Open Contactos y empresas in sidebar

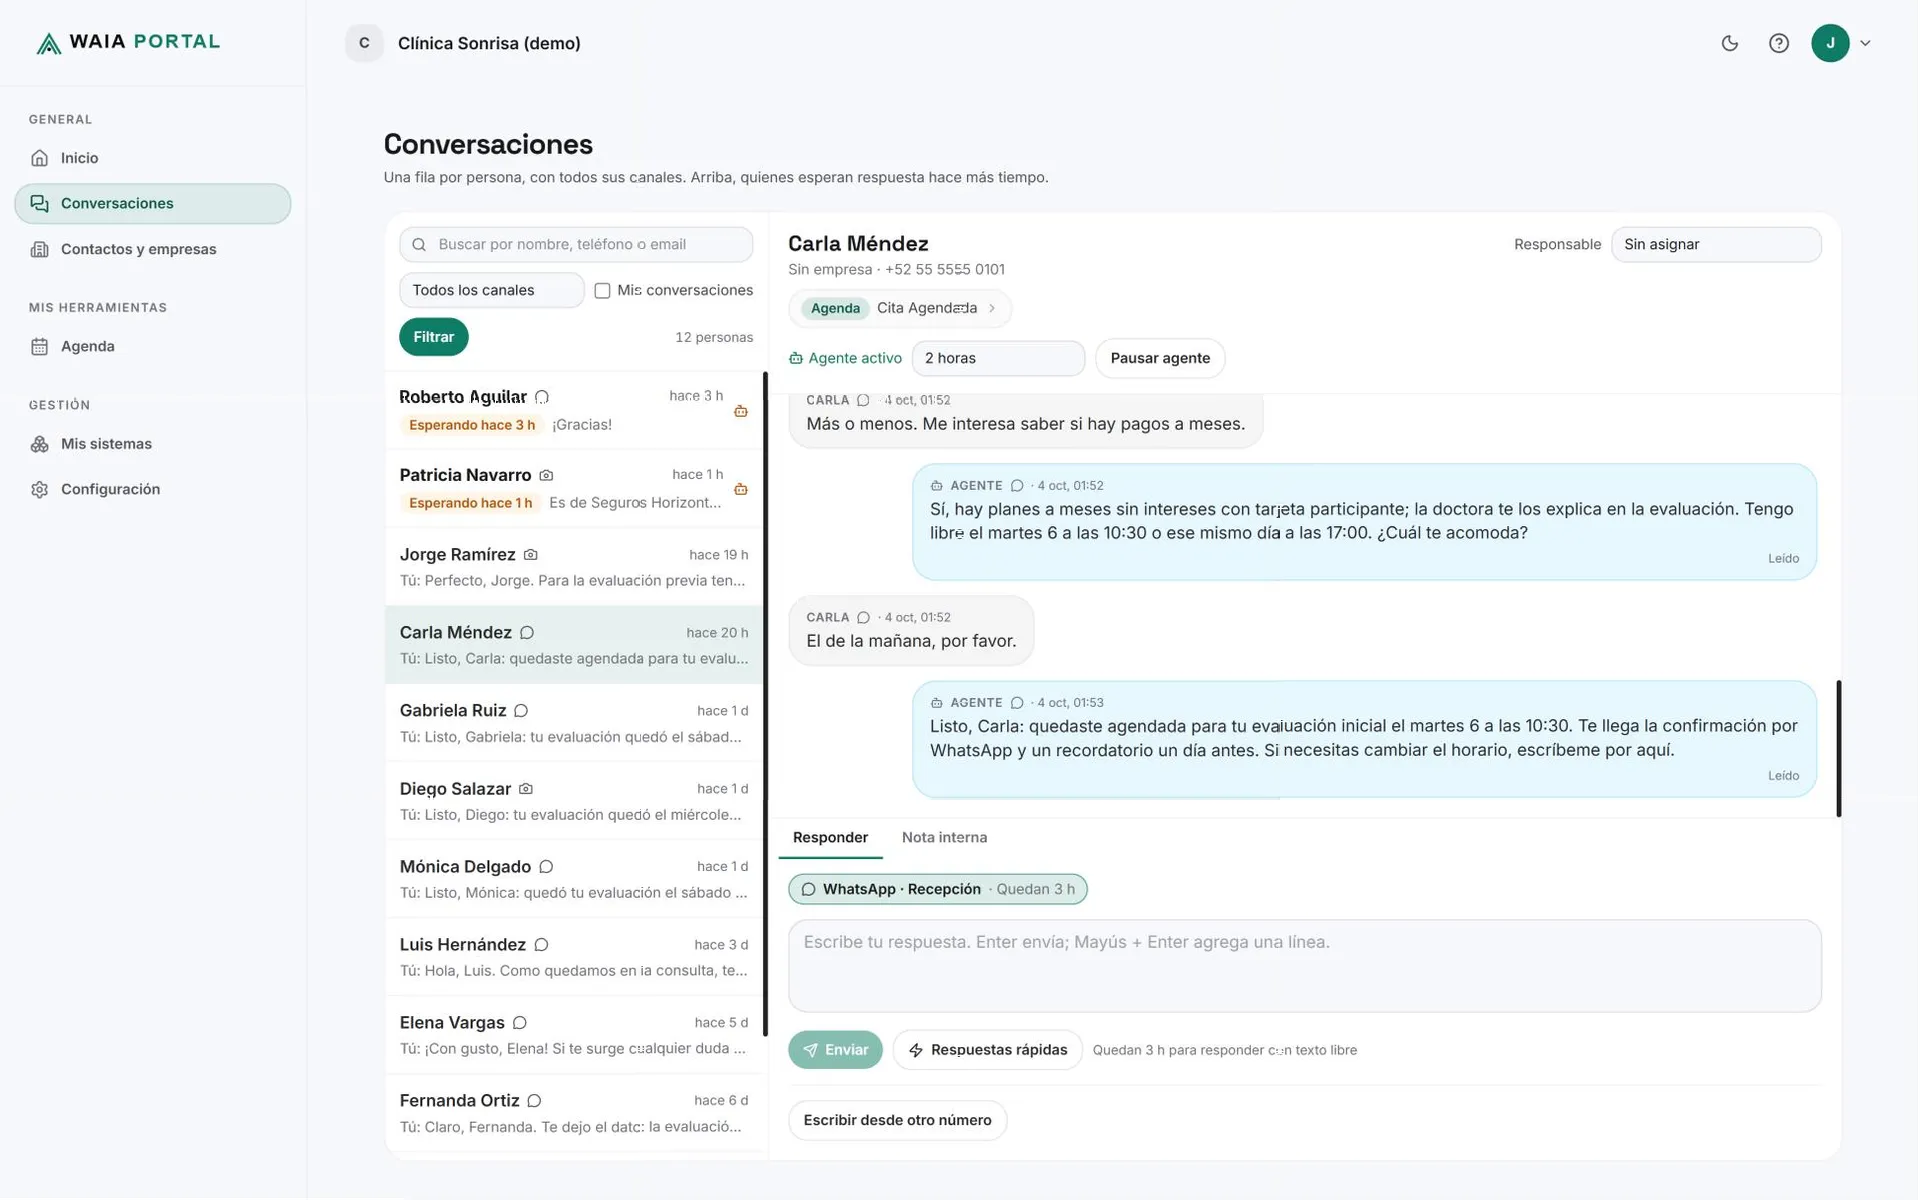coord(152,249)
